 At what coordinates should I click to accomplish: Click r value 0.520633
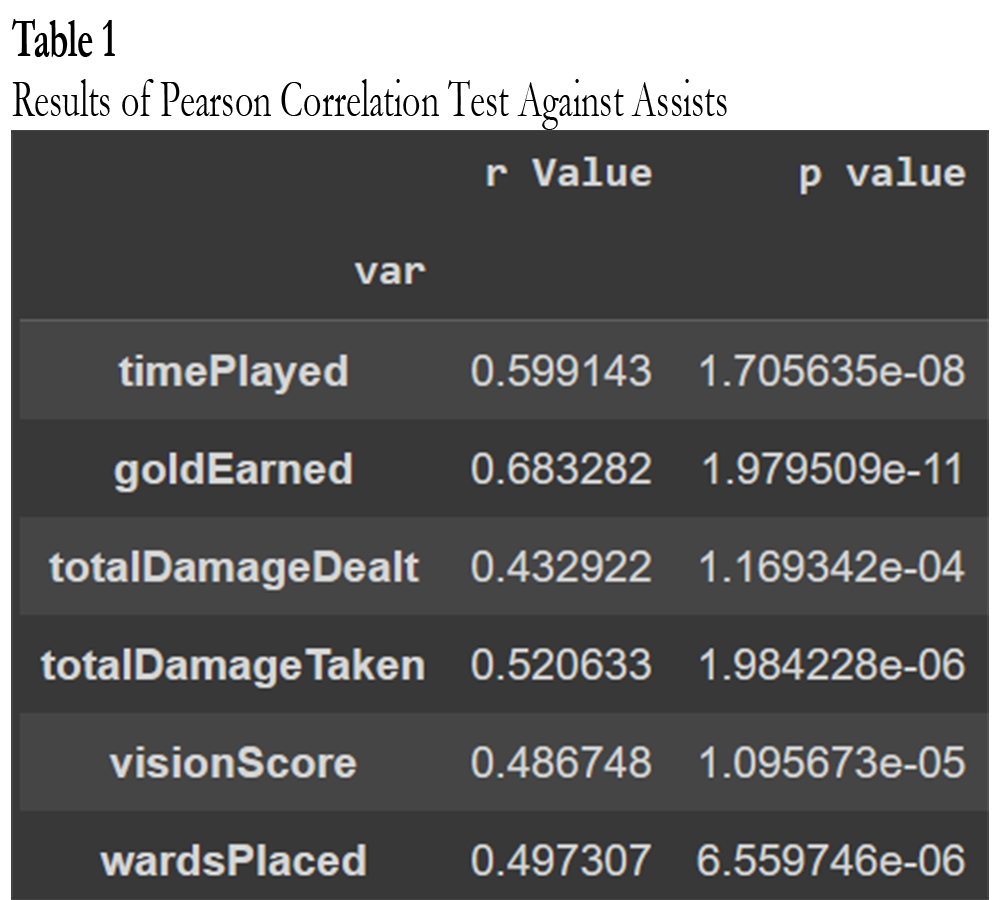pyautogui.click(x=561, y=665)
